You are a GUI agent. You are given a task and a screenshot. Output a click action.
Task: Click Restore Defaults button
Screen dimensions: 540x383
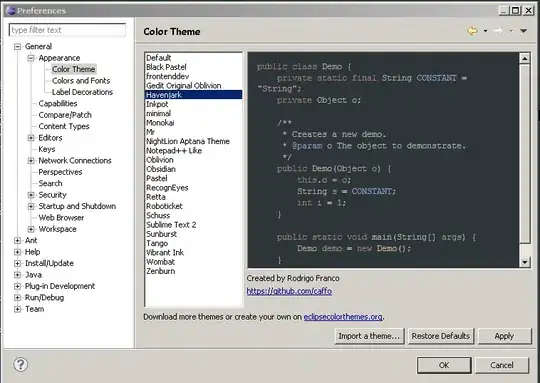point(441,336)
